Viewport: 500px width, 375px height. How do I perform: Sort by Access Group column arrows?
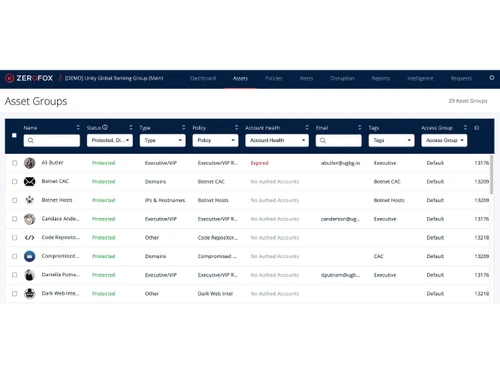pos(465,127)
